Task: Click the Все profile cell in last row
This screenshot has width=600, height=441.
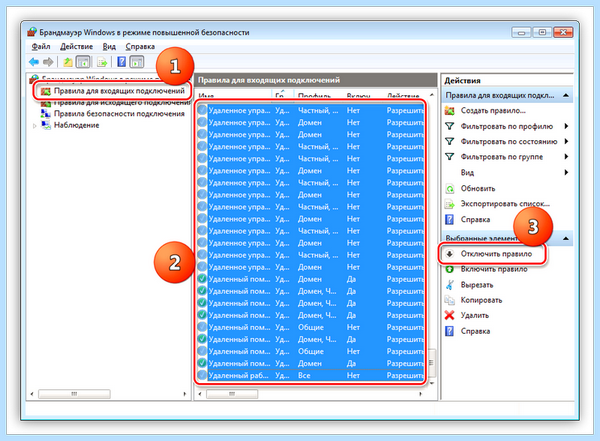Action: click(x=304, y=376)
